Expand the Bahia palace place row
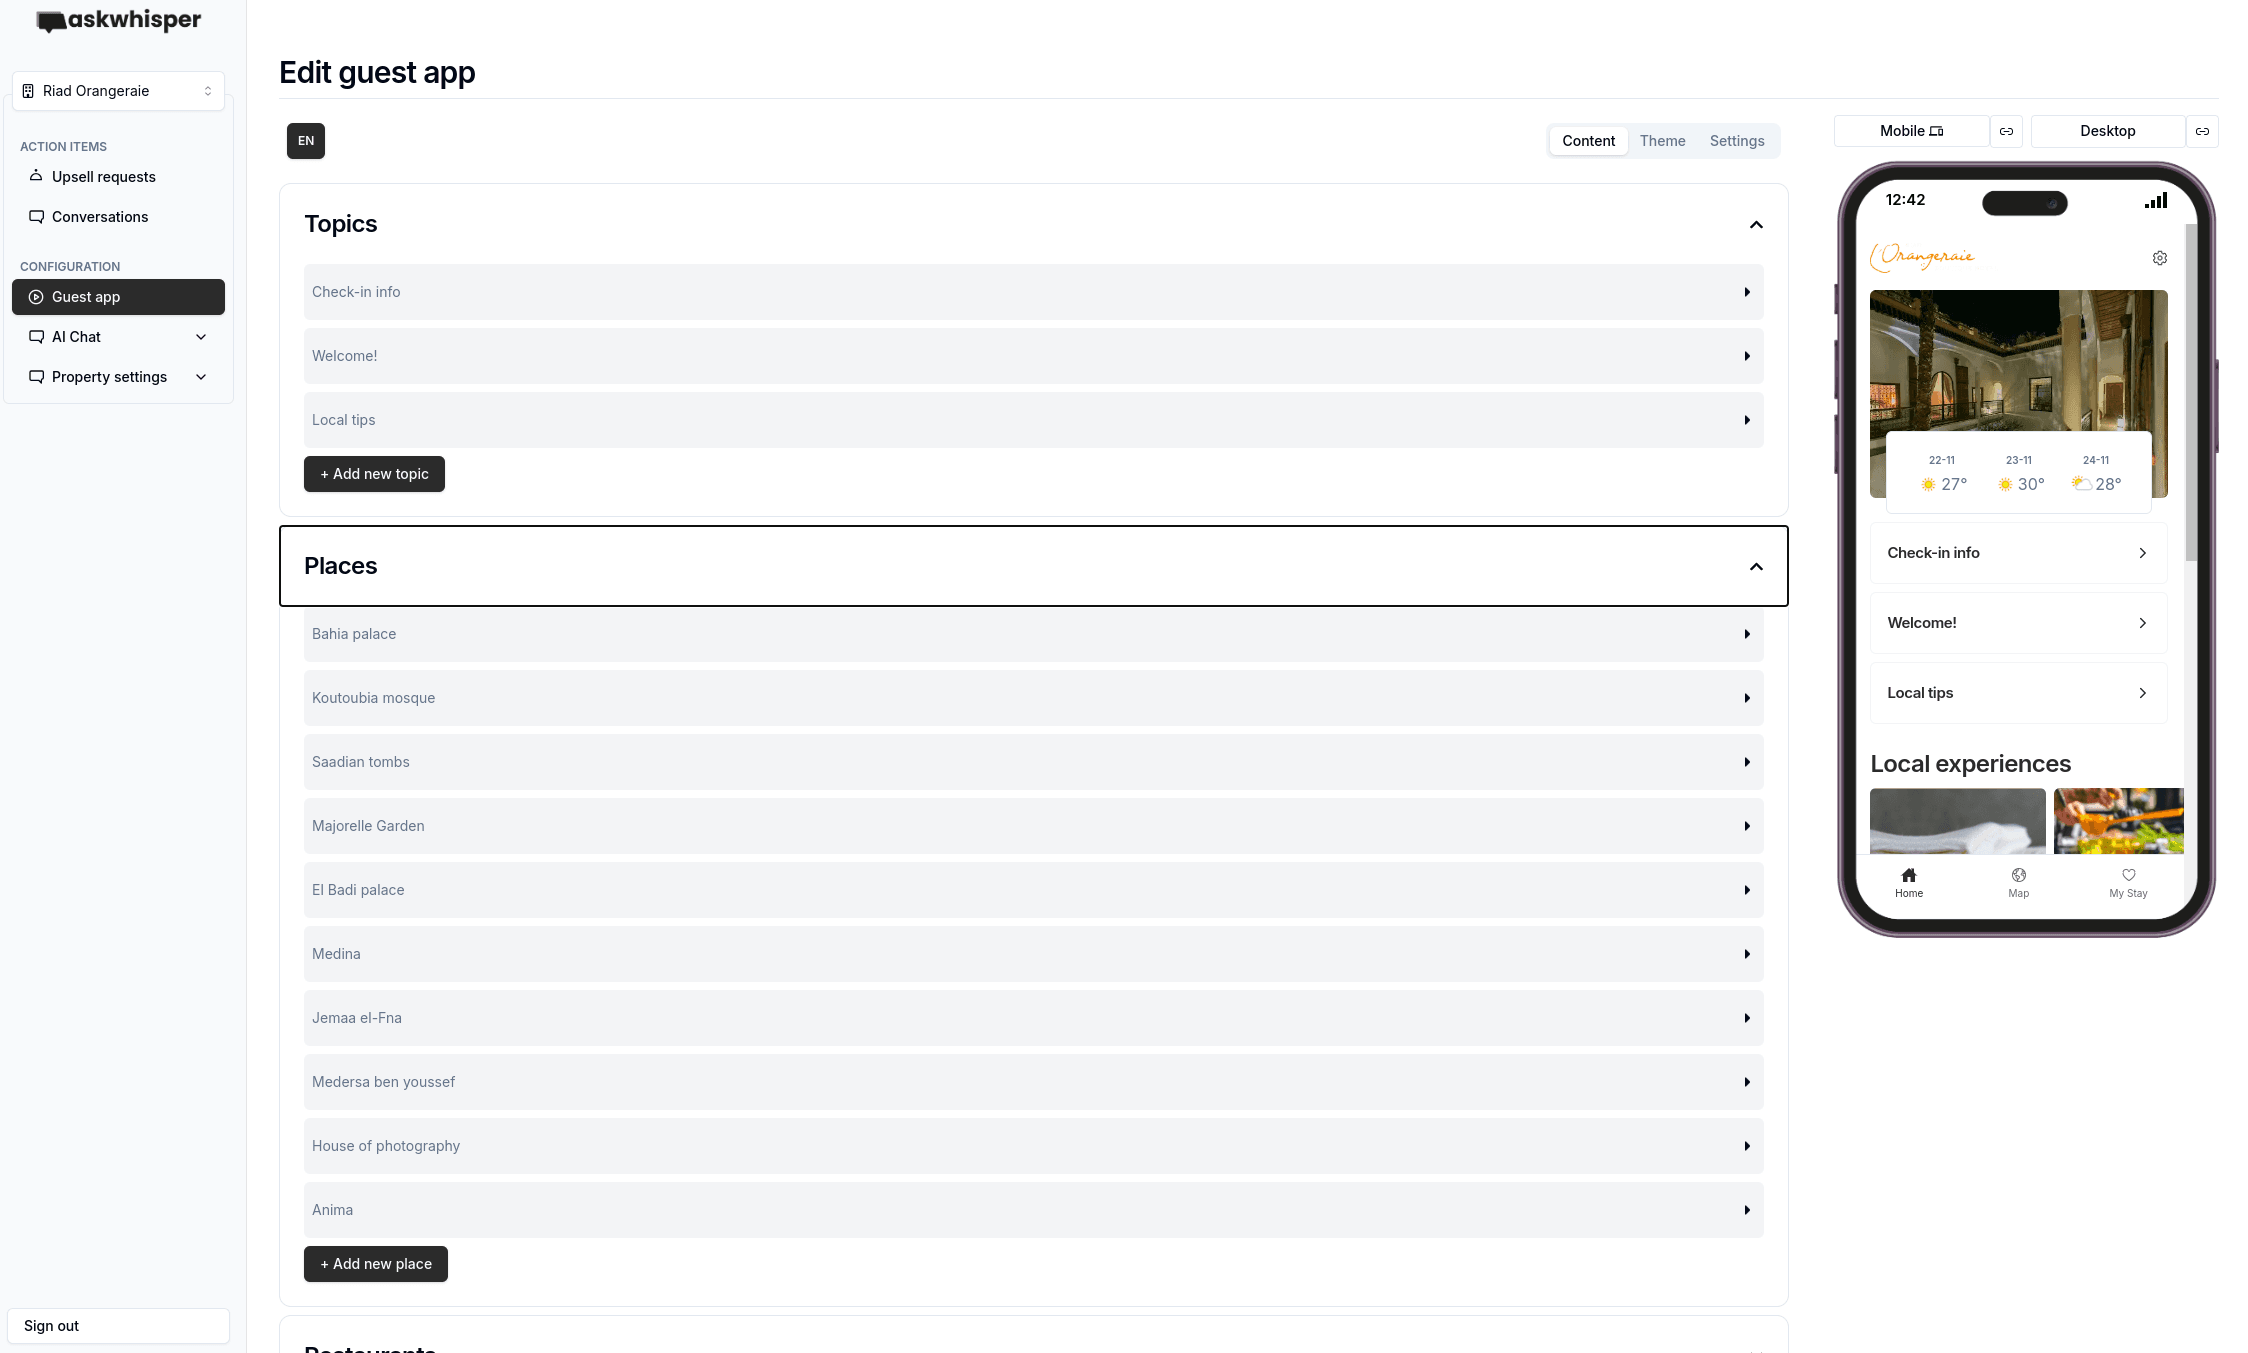 point(1033,634)
